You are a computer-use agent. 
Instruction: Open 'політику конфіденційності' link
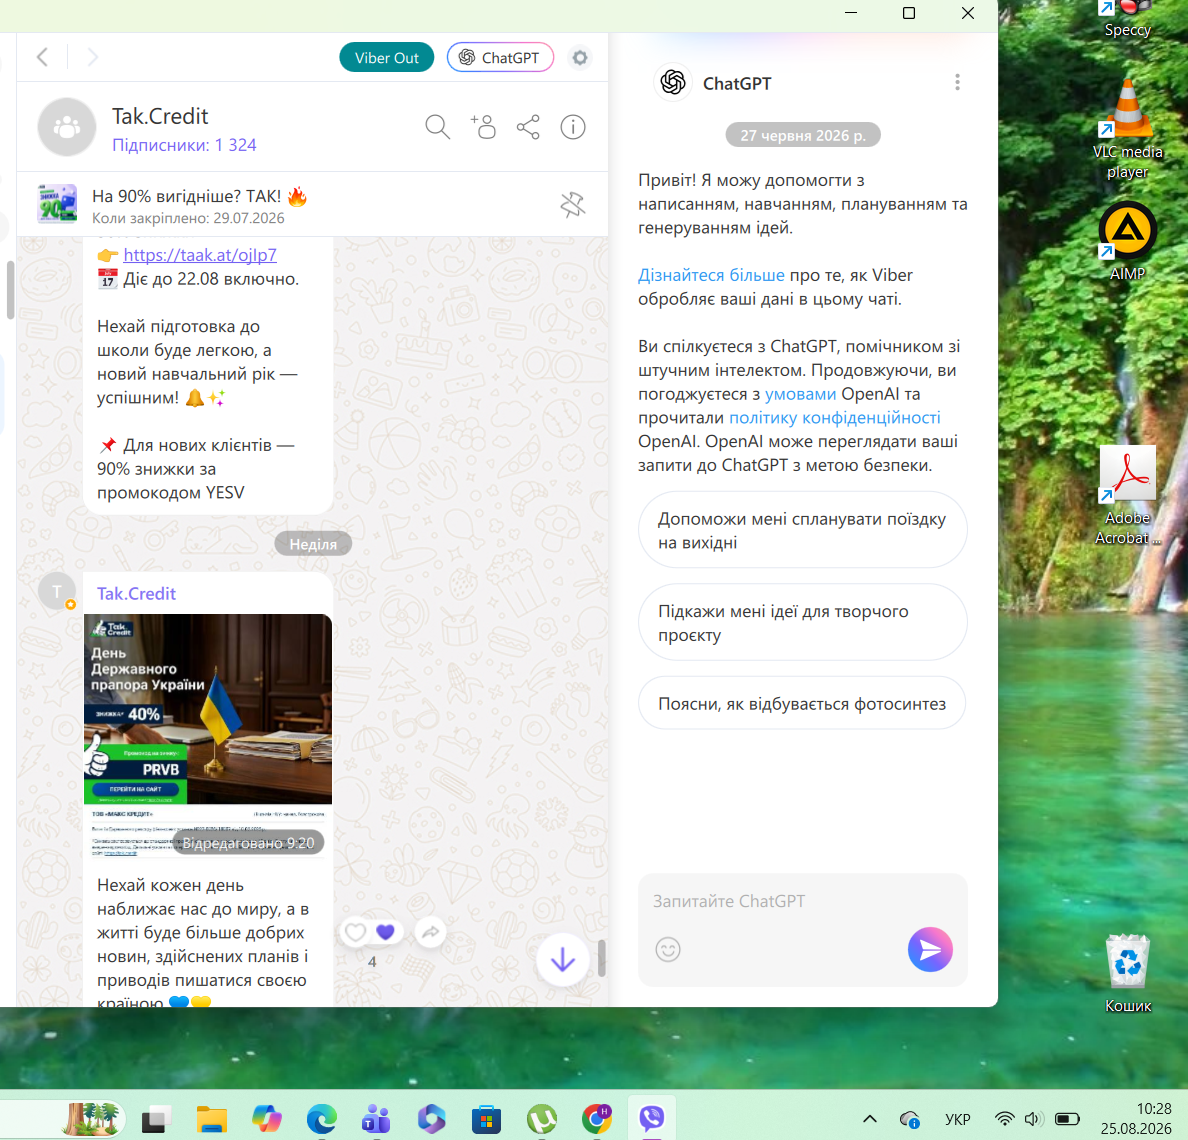point(834,417)
